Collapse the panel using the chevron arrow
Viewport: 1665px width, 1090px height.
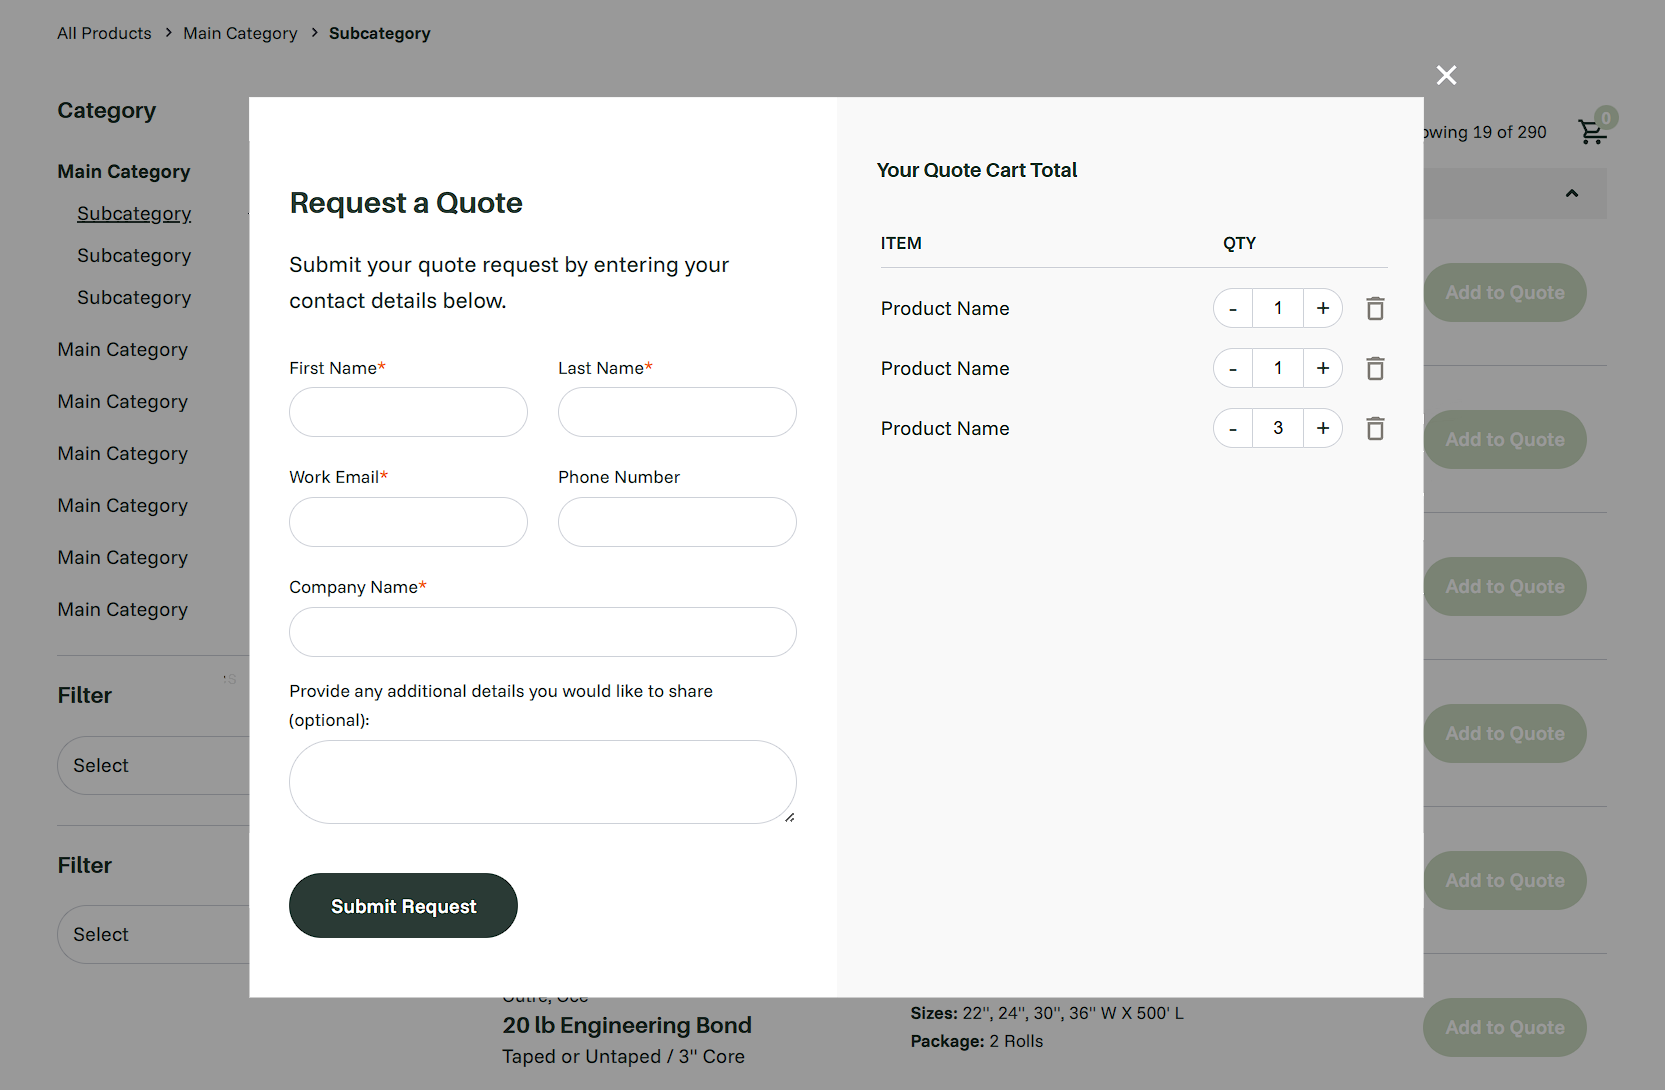tap(1571, 193)
